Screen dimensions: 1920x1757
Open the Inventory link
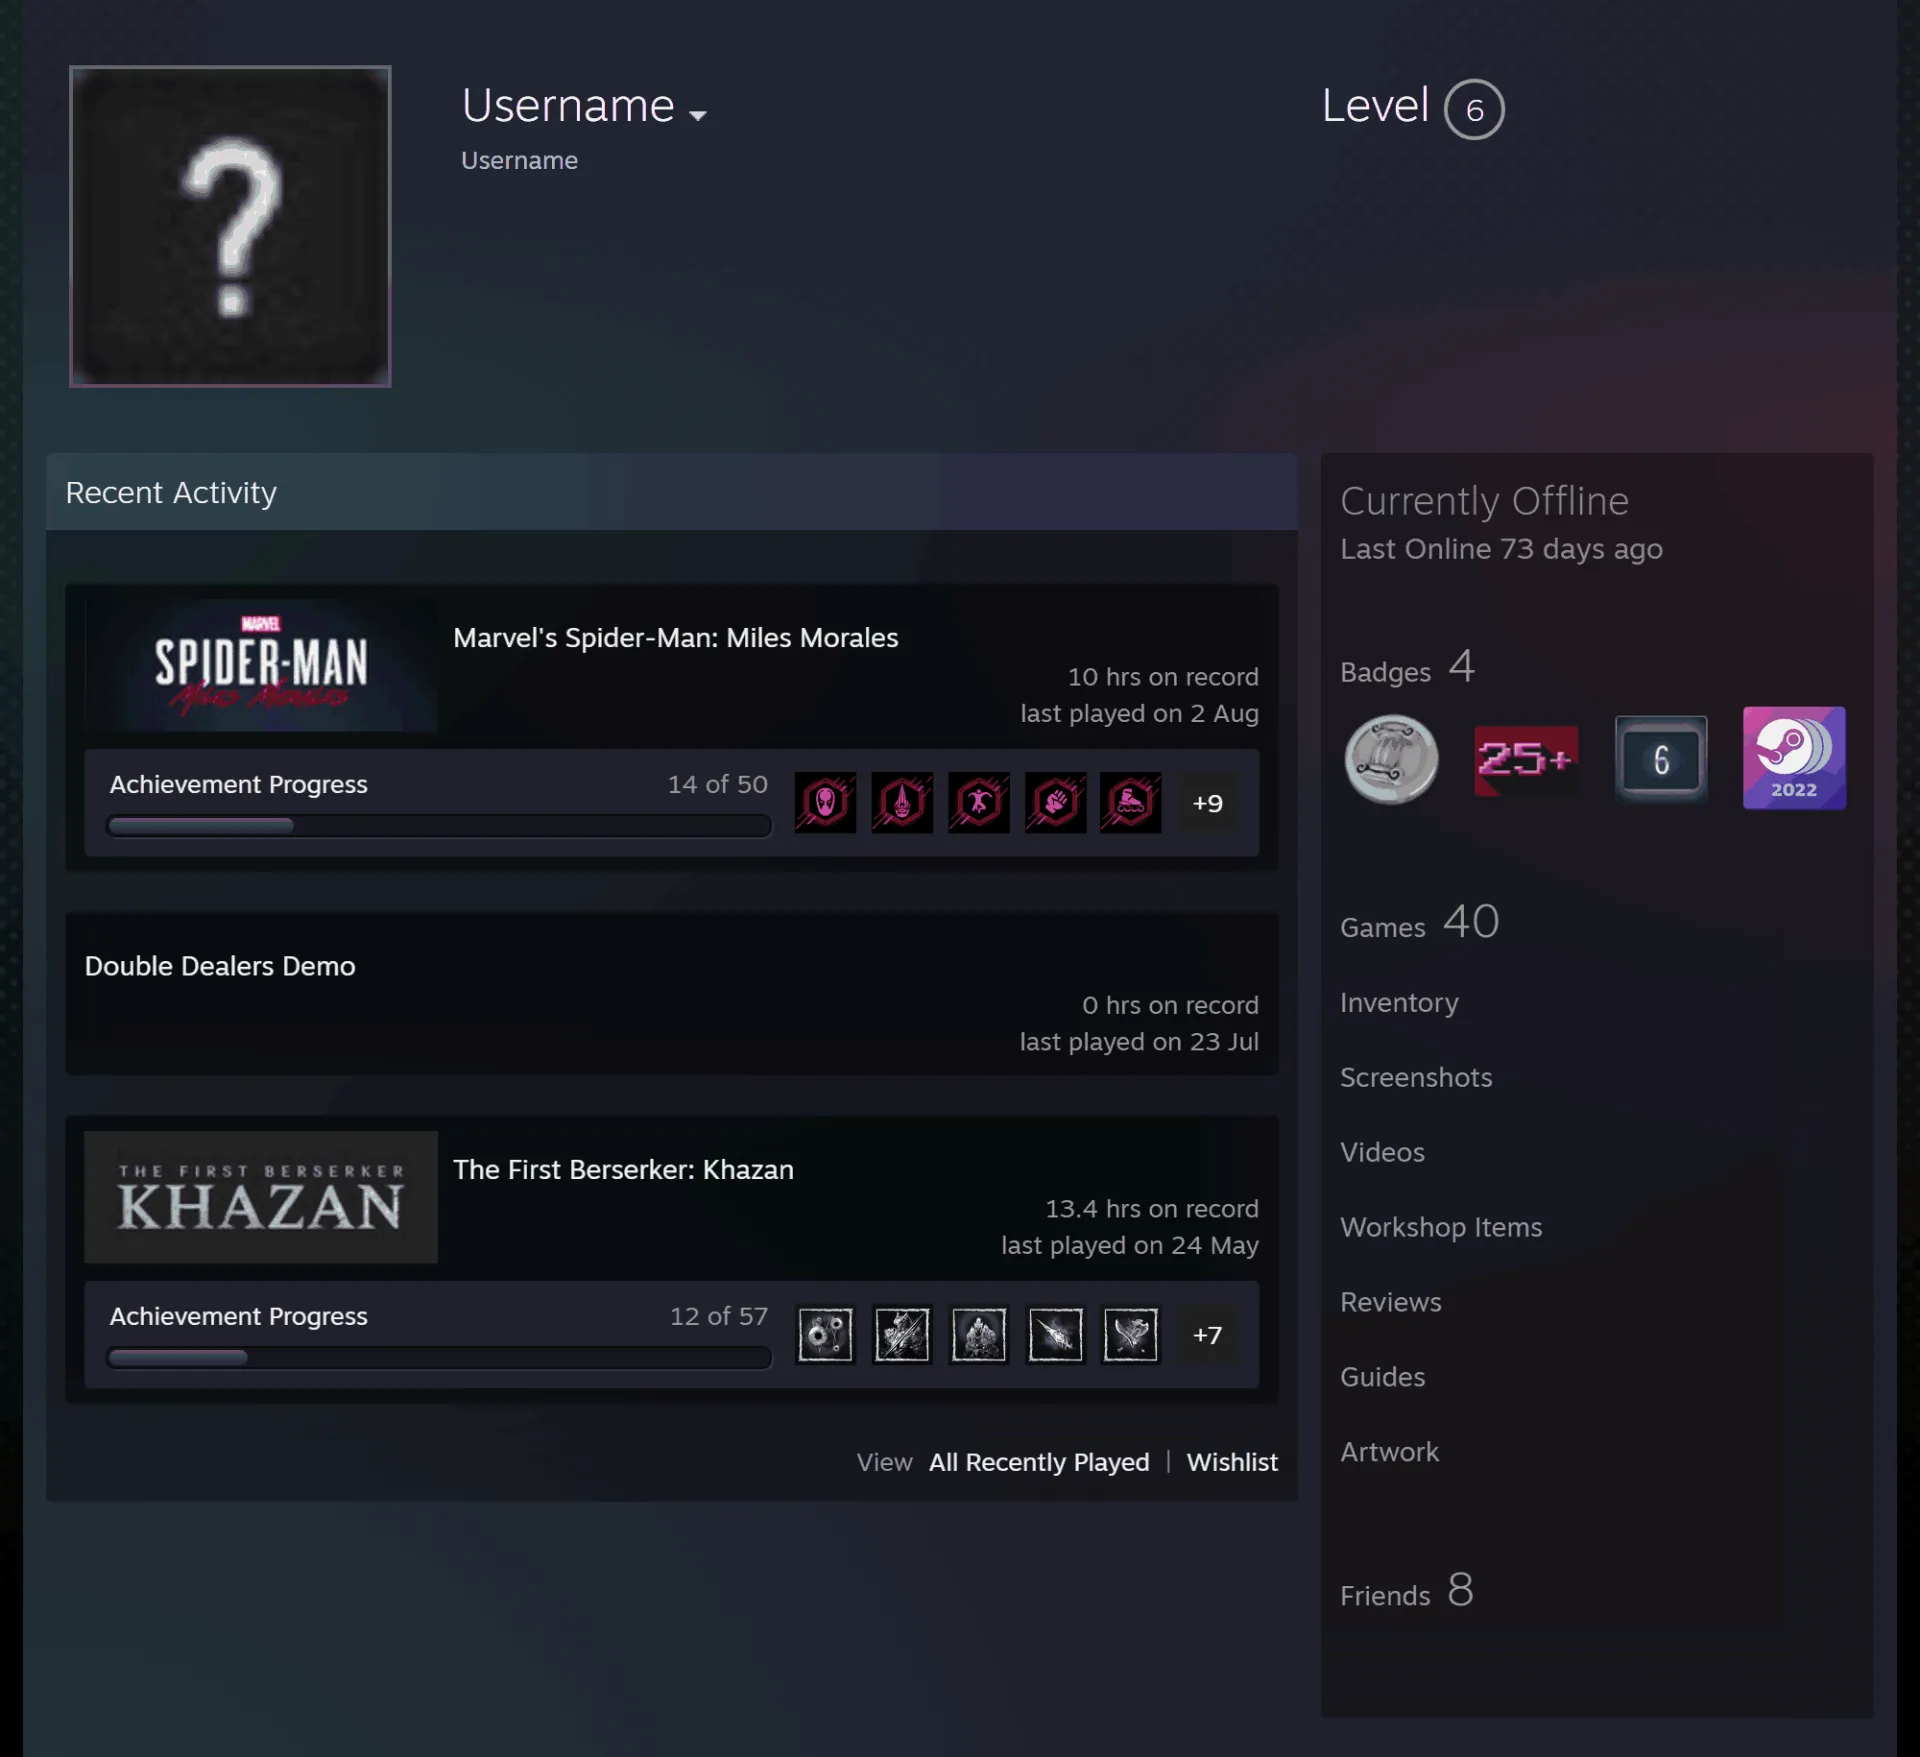point(1399,1002)
